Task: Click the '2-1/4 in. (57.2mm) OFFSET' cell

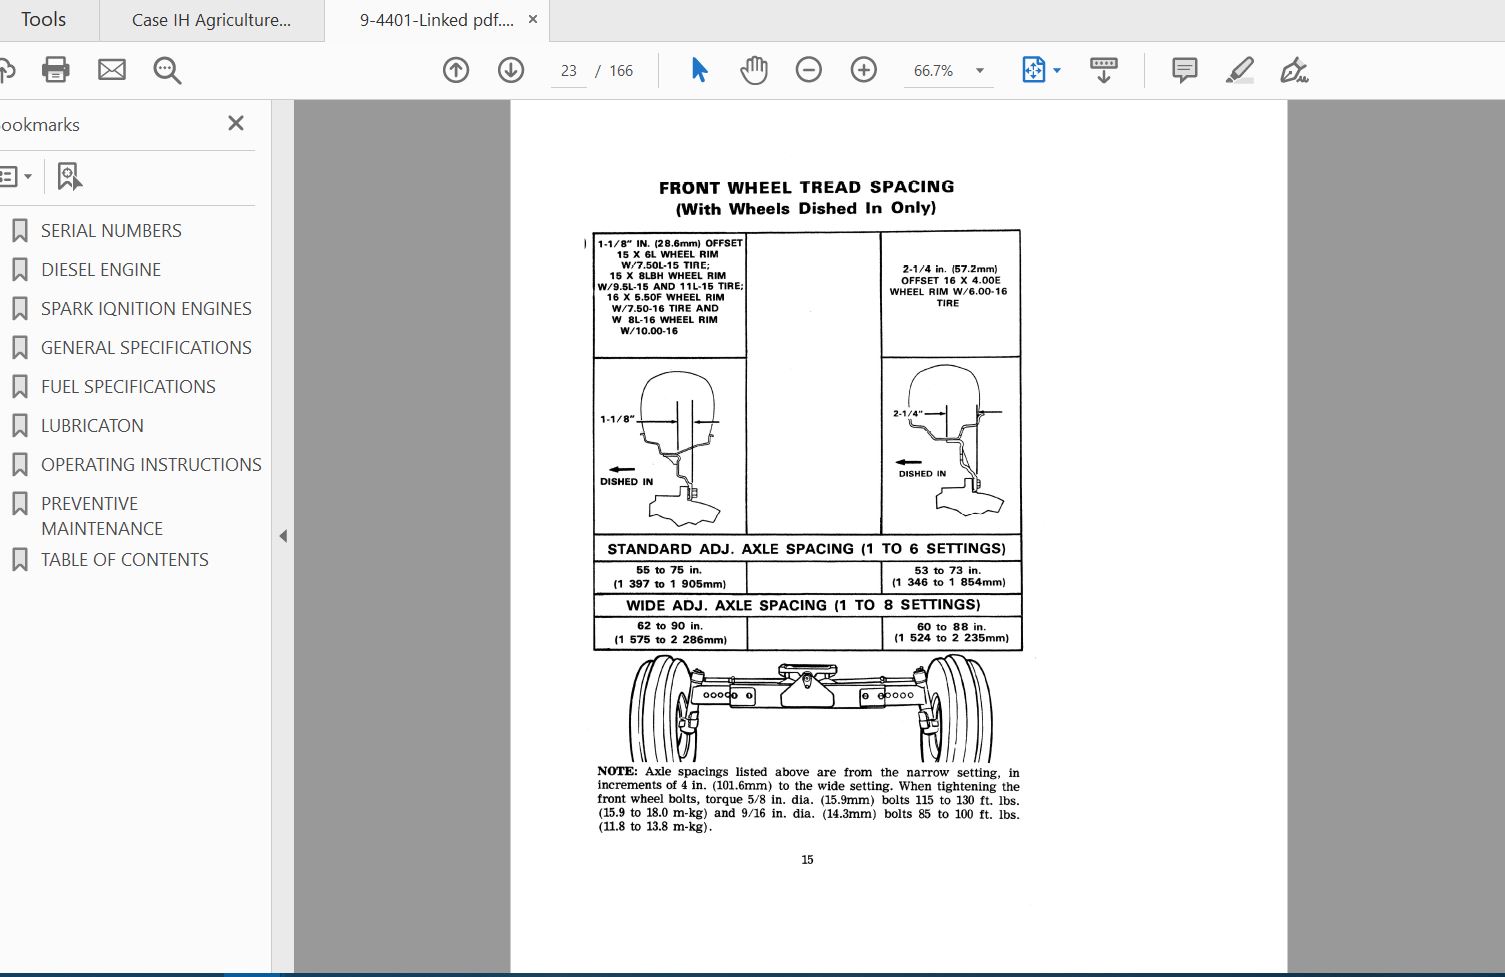Action: click(x=951, y=294)
